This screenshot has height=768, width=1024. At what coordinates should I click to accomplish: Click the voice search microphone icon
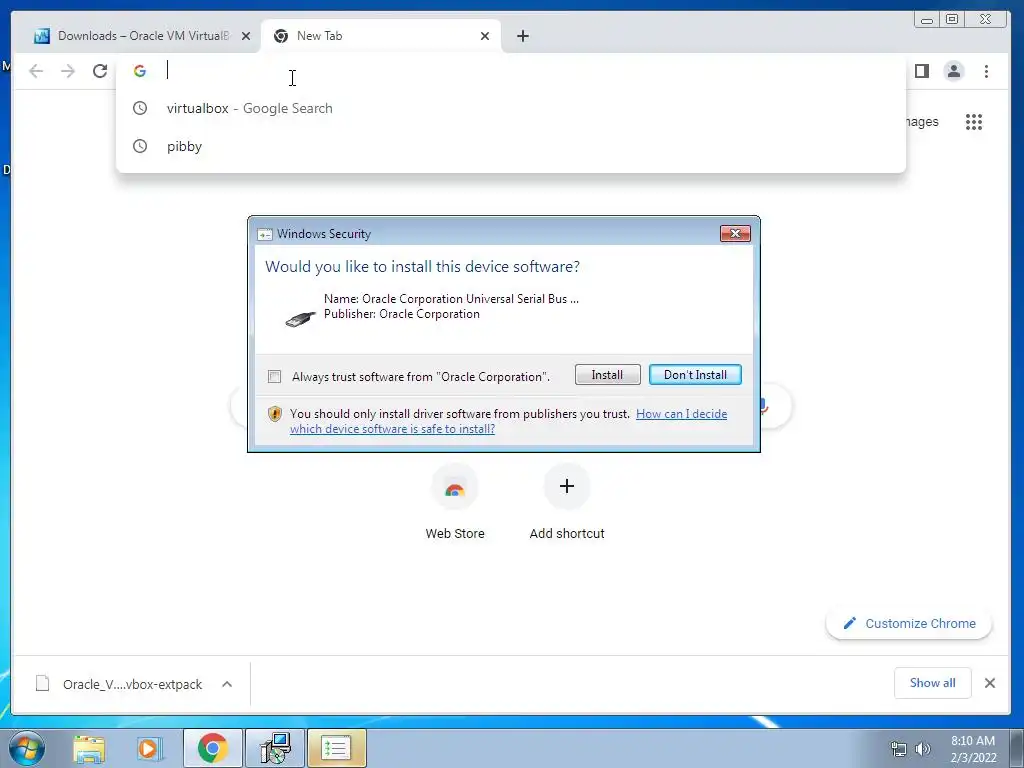click(764, 406)
